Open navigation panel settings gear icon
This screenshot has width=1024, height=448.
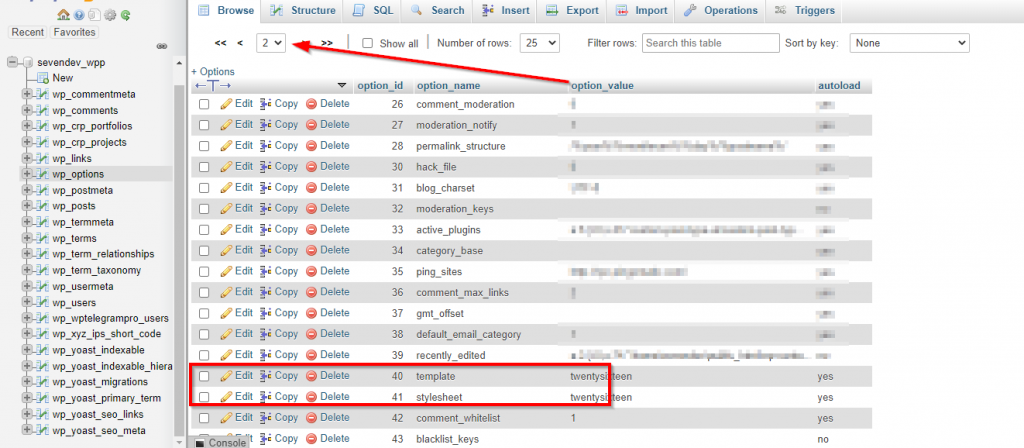110,14
